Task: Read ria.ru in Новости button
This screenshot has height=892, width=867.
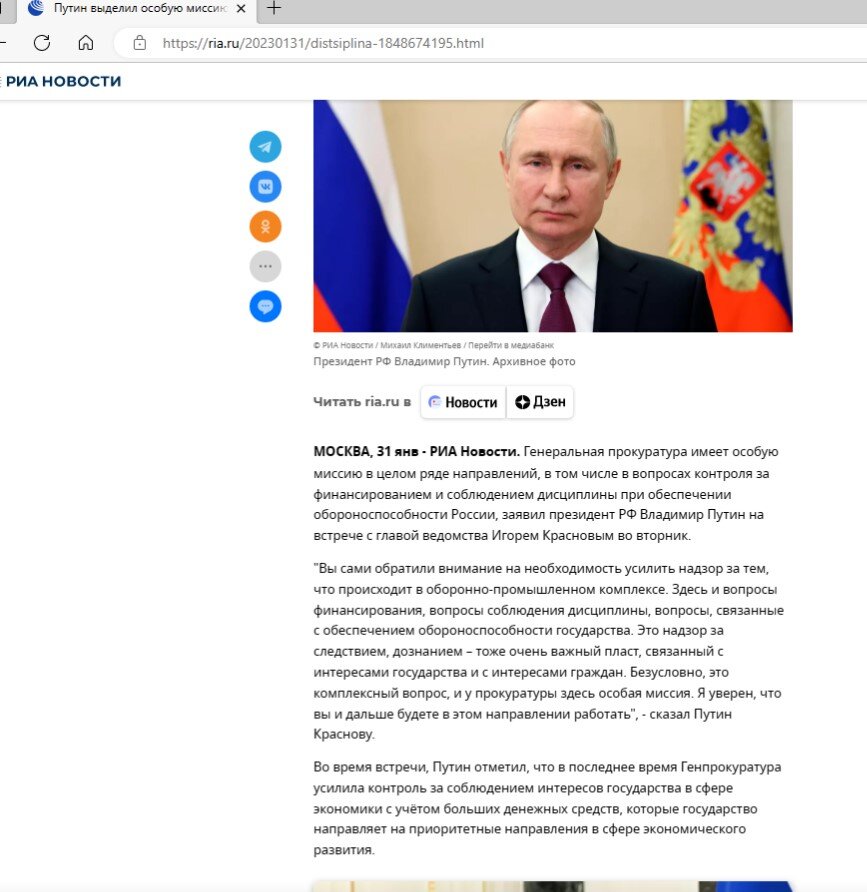Action: [463, 402]
